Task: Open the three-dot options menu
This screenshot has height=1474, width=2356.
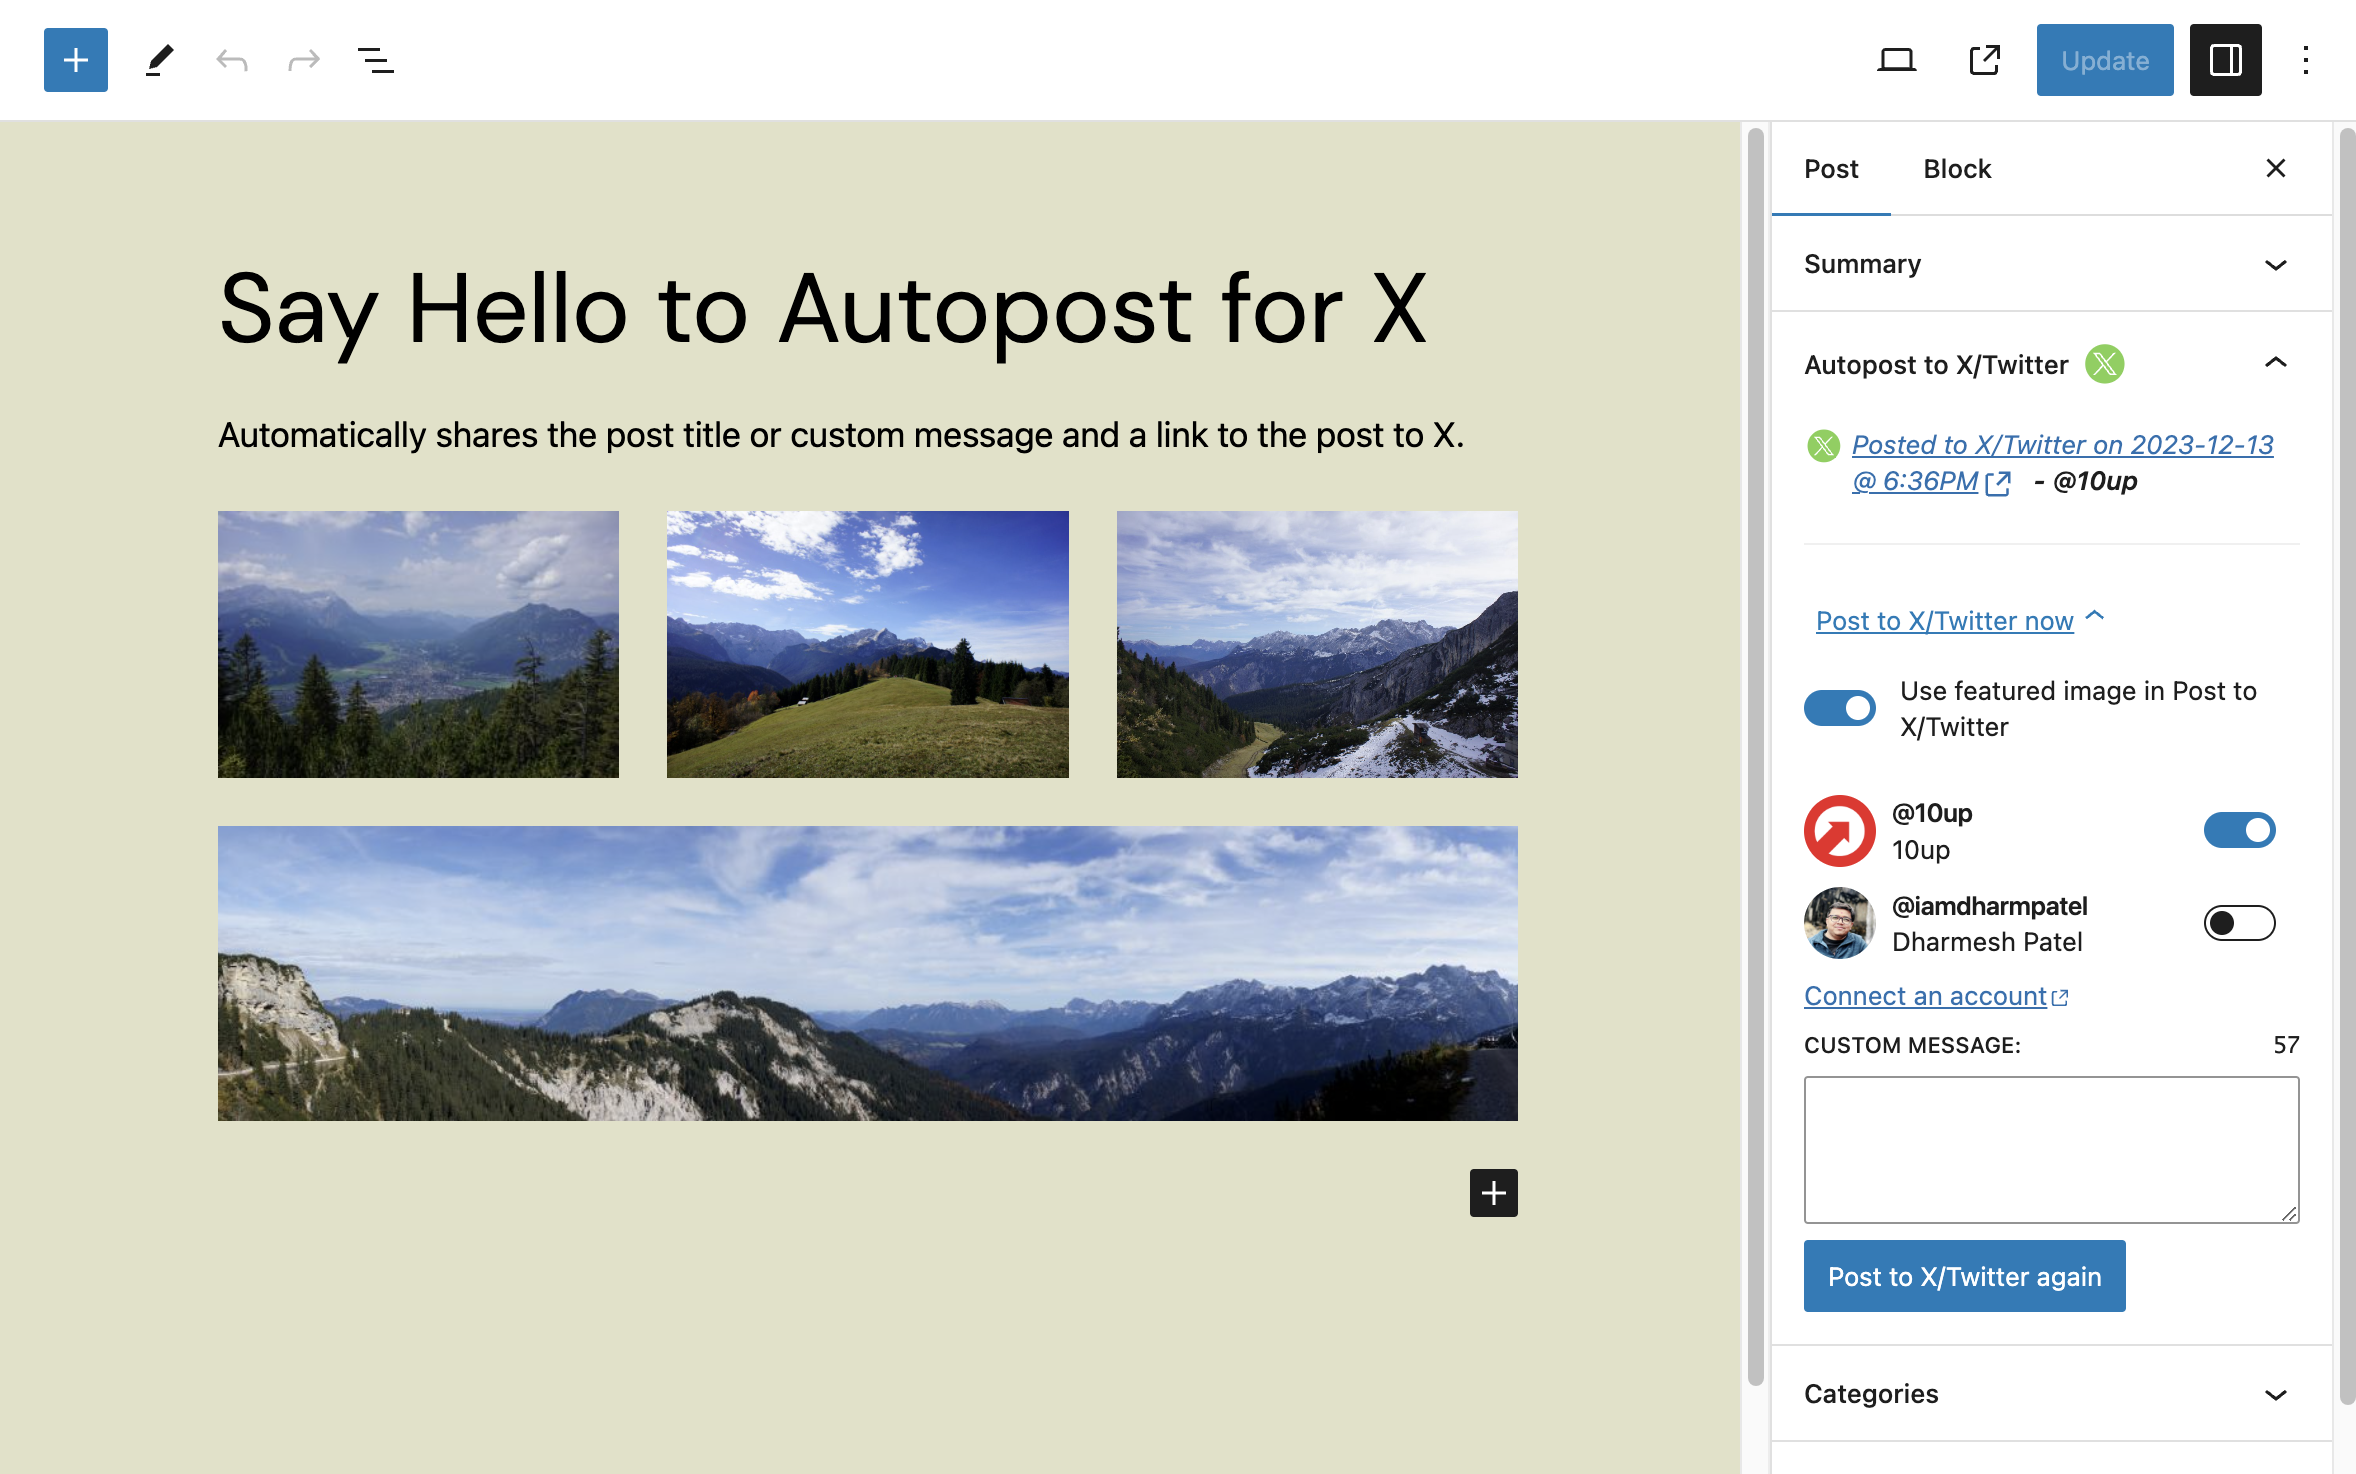Action: click(2306, 60)
